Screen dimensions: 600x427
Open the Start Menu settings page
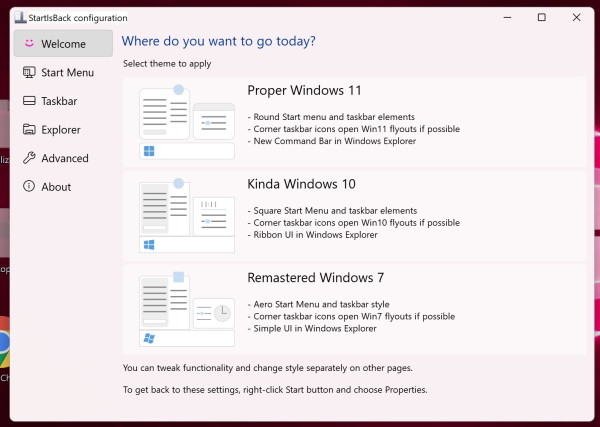[x=67, y=72]
